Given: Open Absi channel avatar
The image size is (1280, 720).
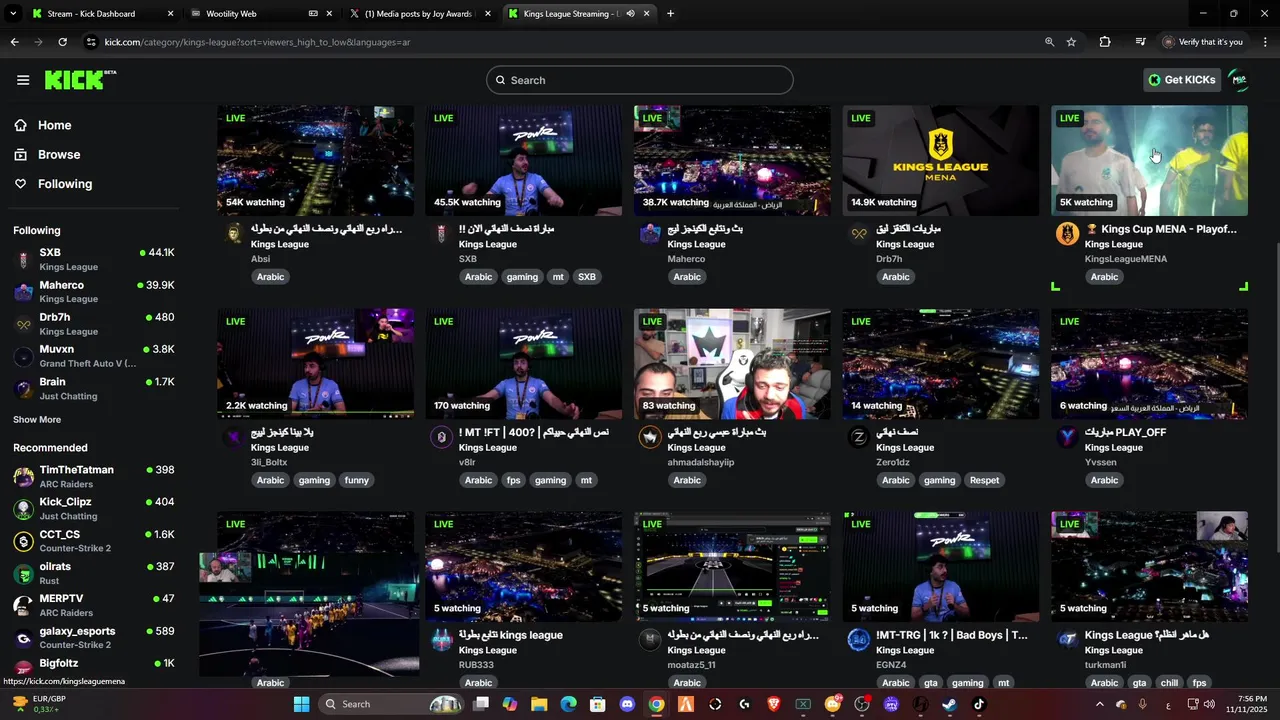Looking at the screenshot, I should pyautogui.click(x=234, y=234).
